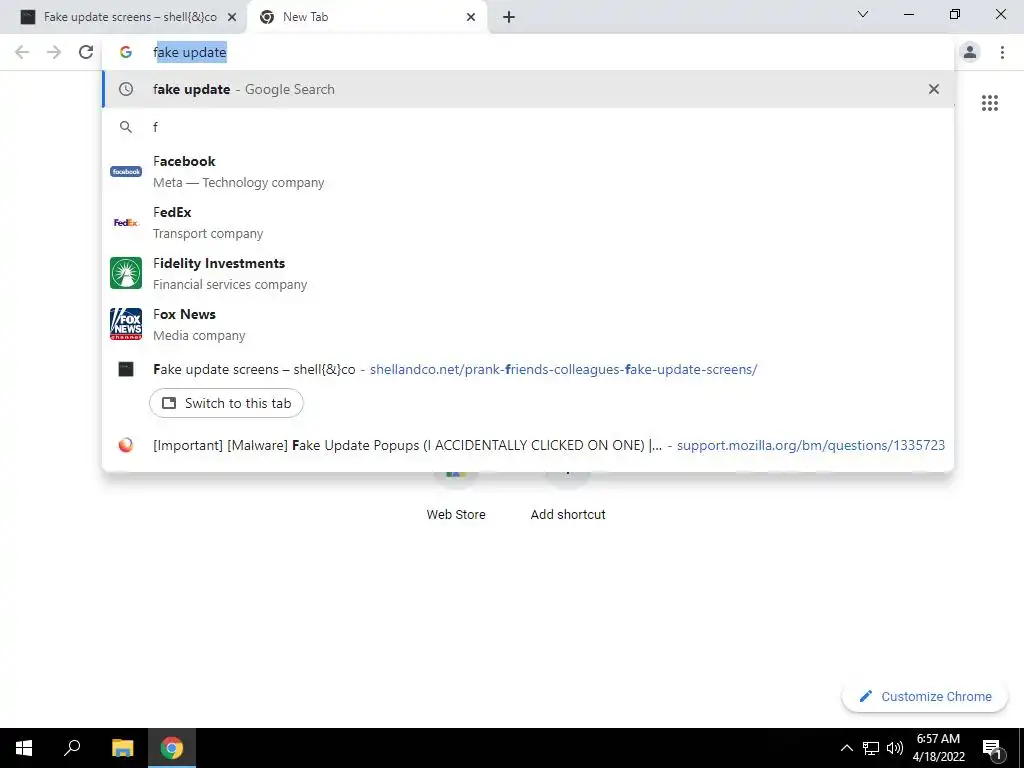Image resolution: width=1024 pixels, height=768 pixels.
Task: Open Windows taskbar search
Action: (x=72, y=748)
